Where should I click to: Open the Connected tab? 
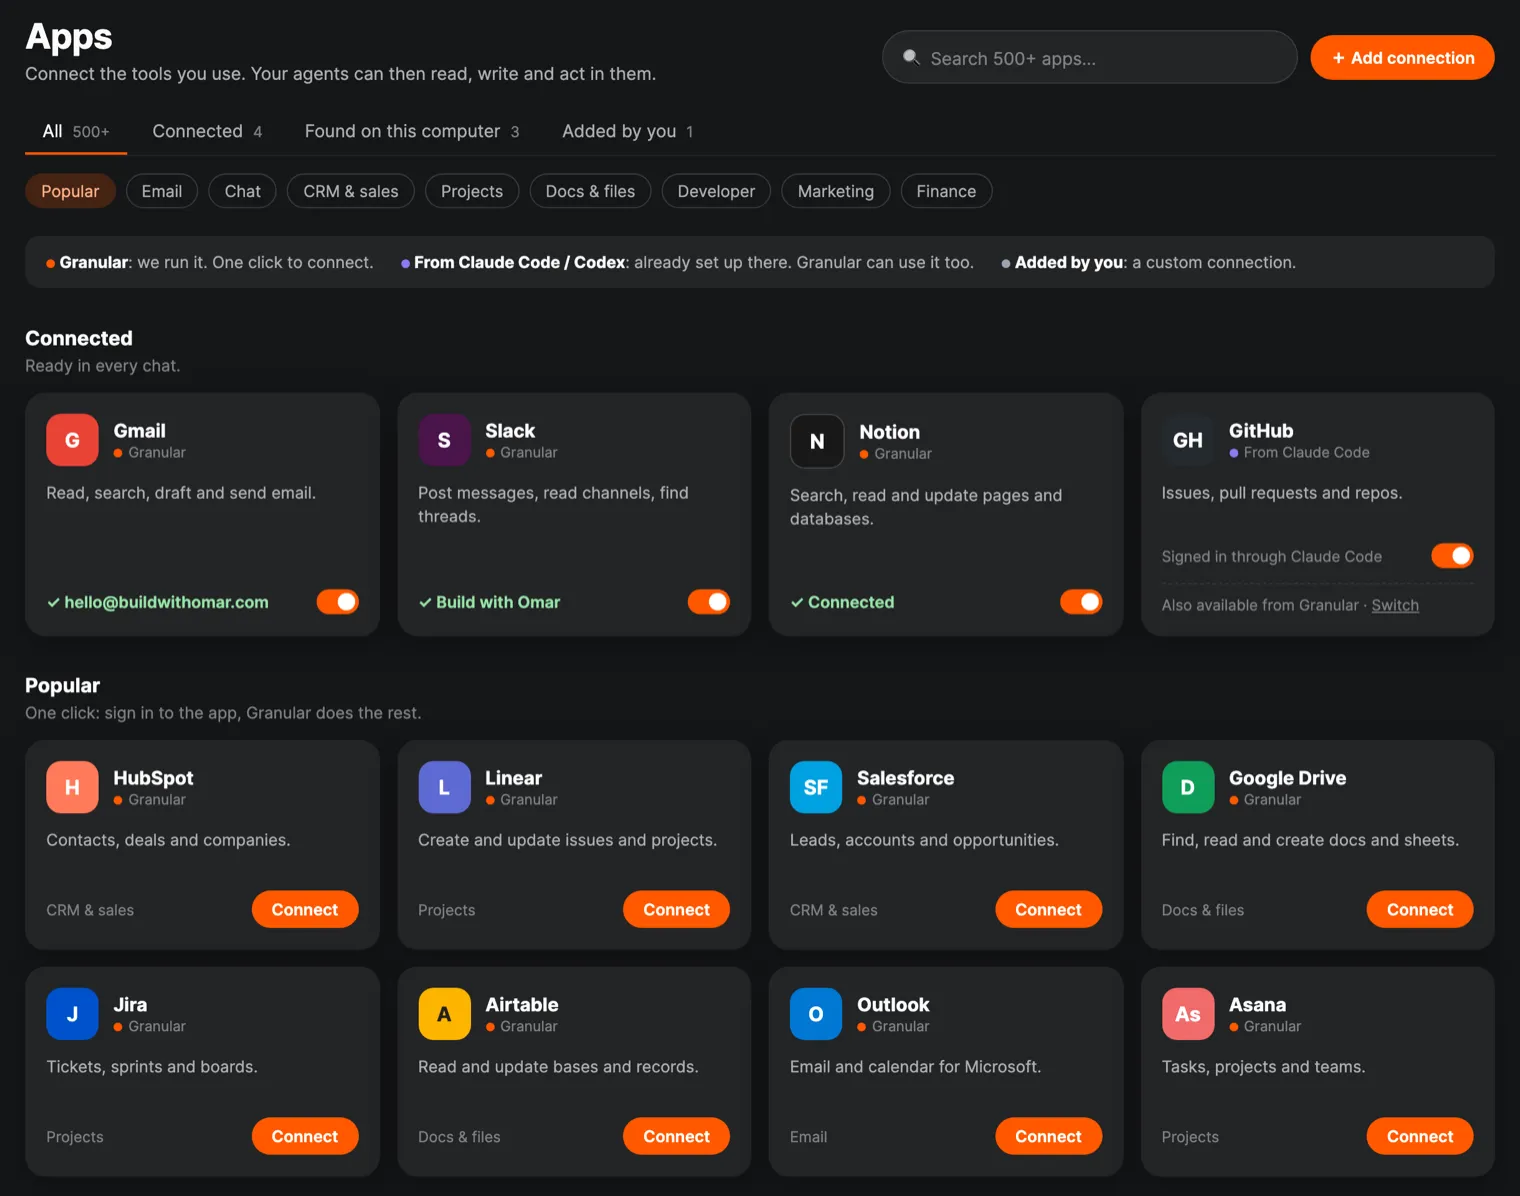coord(207,131)
